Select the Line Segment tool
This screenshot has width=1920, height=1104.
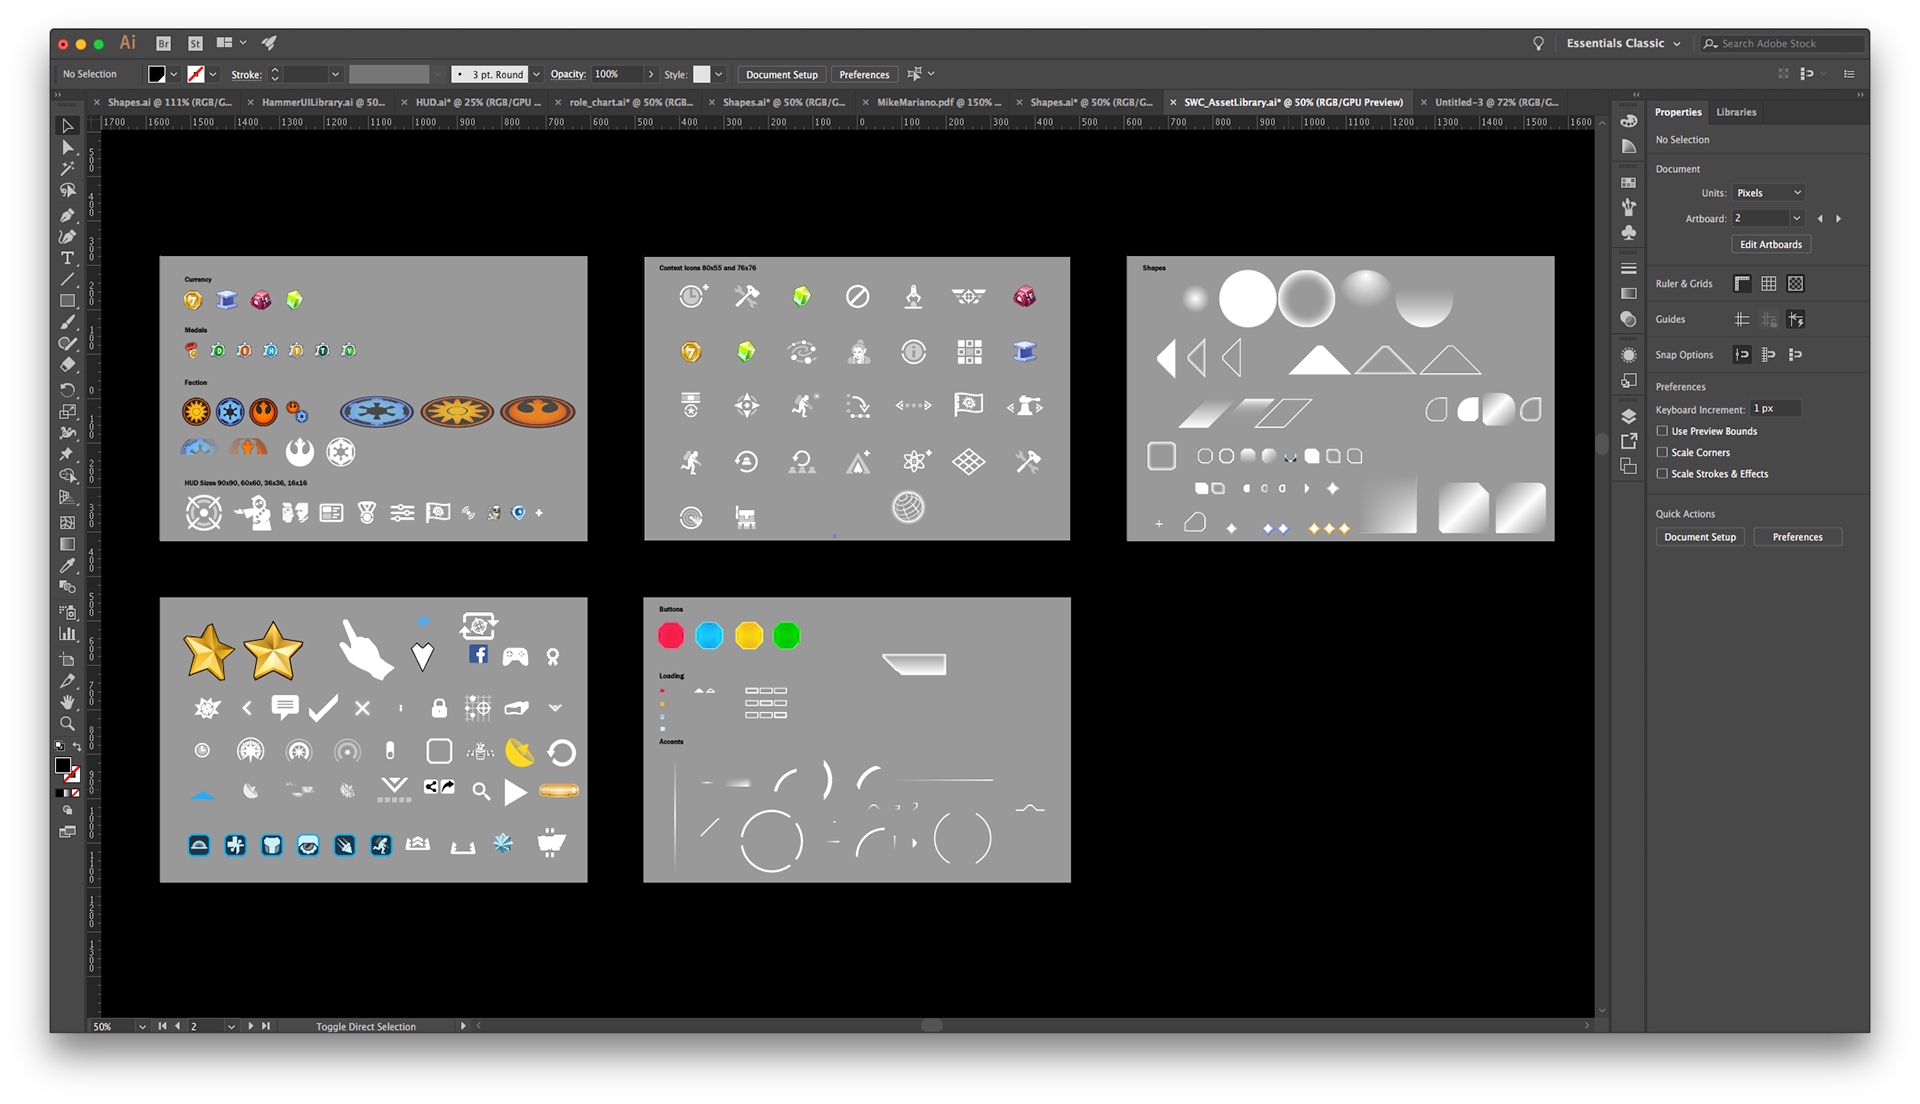point(67,279)
